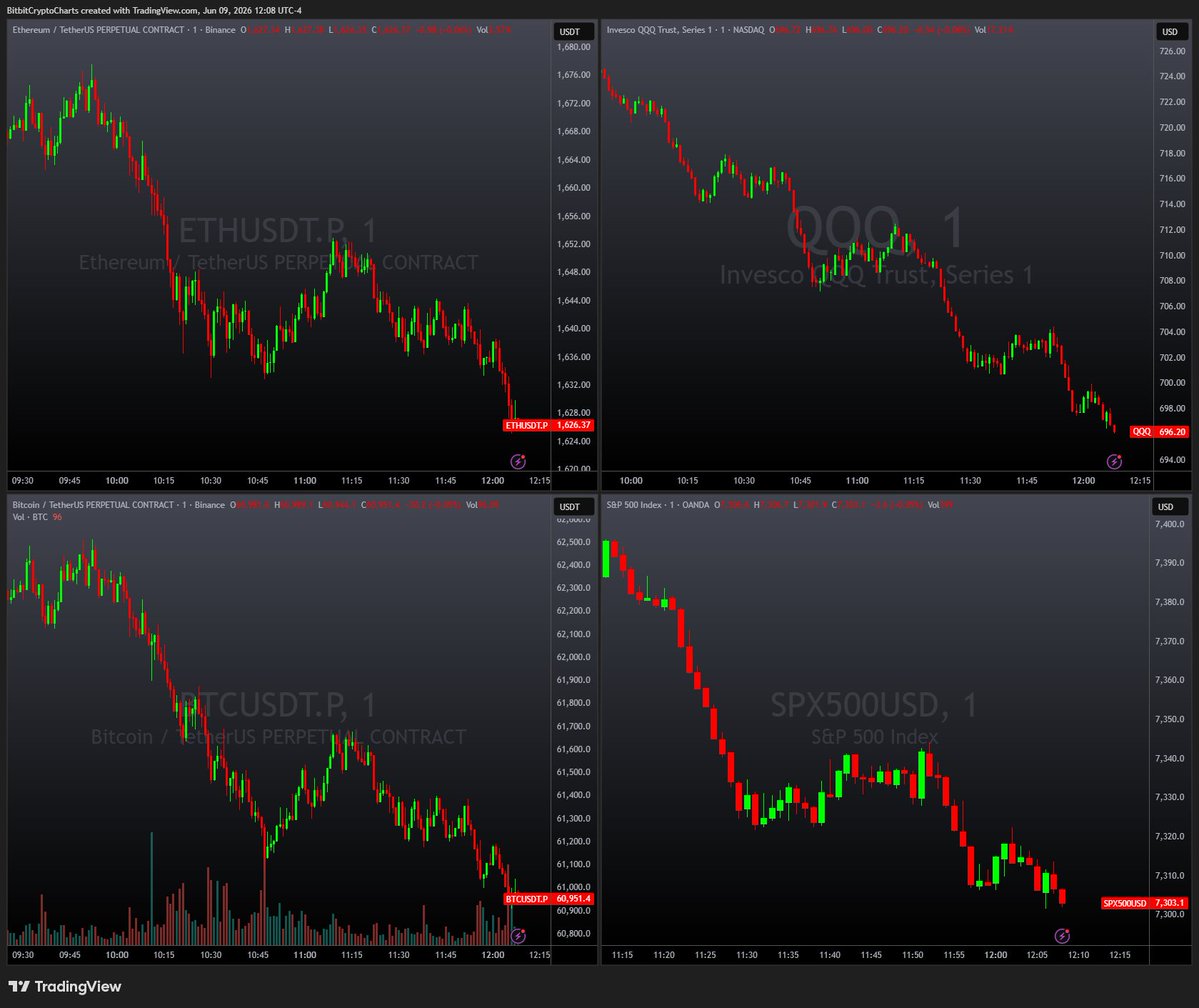Click 10:15 on the Ethereum chart time axis
The image size is (1199, 1008).
tap(164, 480)
